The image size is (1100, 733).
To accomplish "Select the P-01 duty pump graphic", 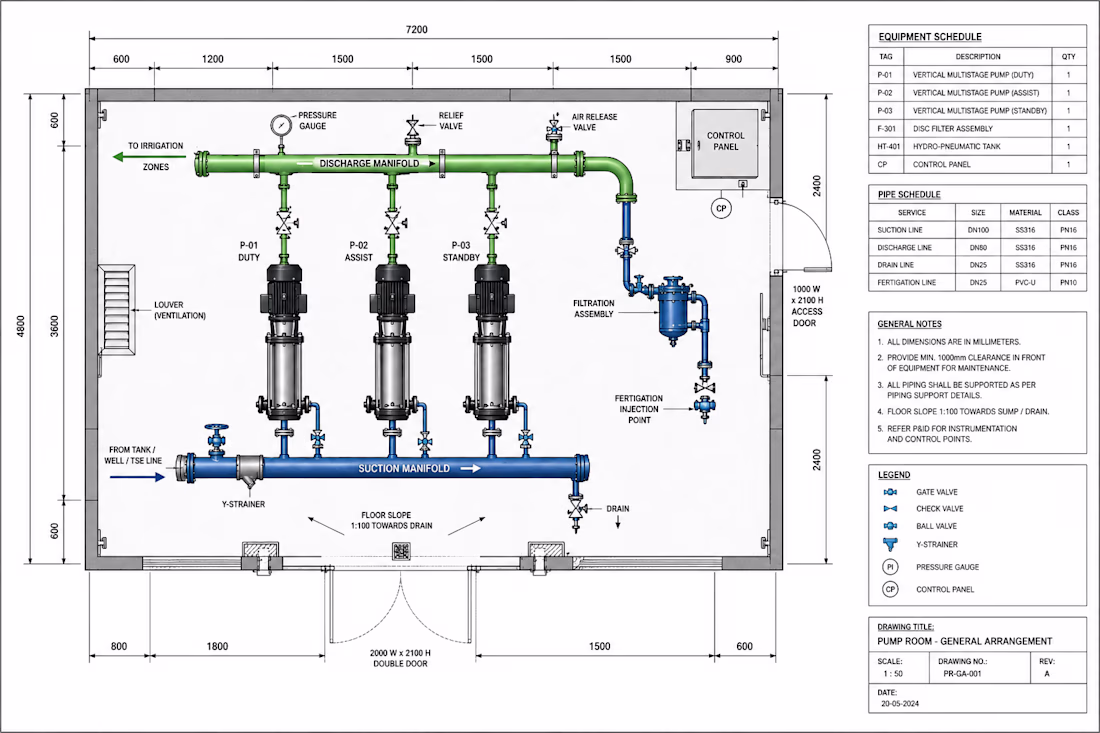I will pyautogui.click(x=283, y=342).
